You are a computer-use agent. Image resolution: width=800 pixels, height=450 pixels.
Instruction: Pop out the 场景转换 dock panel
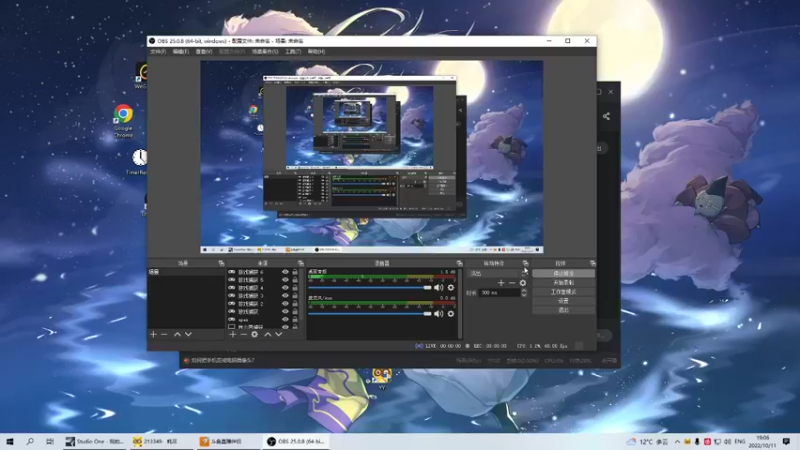pyautogui.click(x=526, y=263)
